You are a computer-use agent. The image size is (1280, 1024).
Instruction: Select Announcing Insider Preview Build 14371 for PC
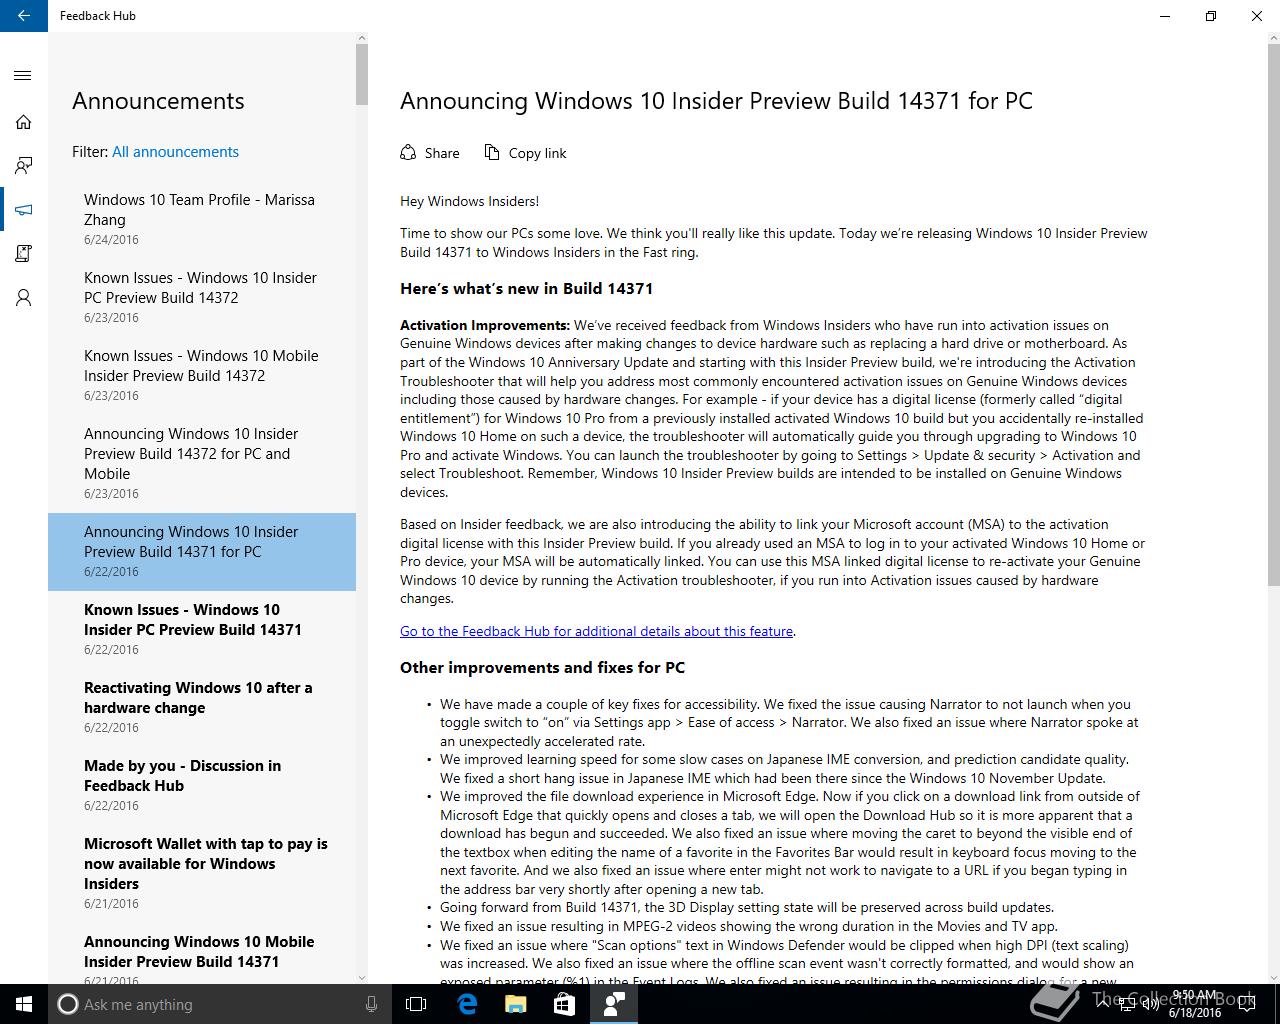coord(202,552)
